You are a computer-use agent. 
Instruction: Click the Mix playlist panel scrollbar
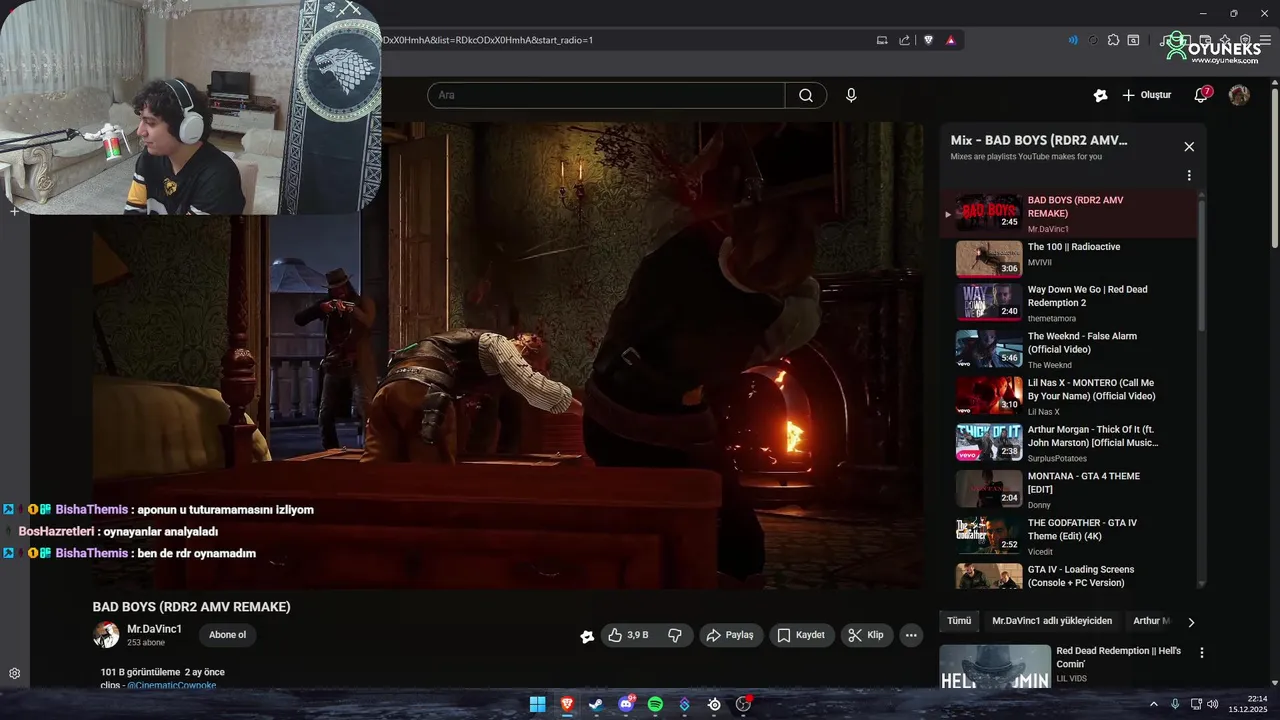[1201, 265]
